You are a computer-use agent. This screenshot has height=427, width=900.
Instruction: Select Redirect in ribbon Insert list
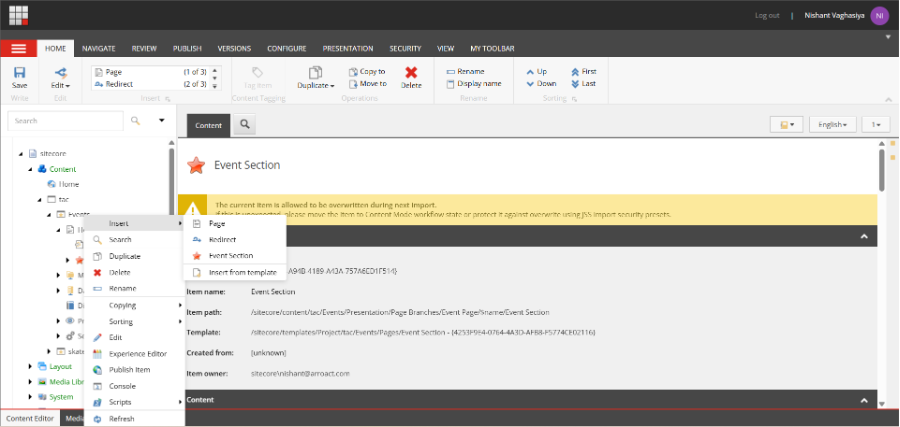150,84
